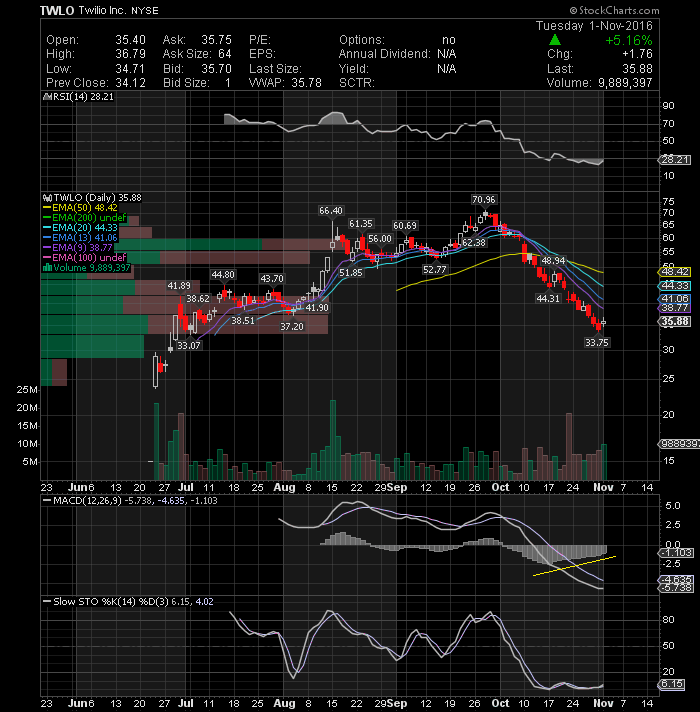The width and height of the screenshot is (700, 712).
Task: Click the Chg: +1.76 value
Action: 637,54
